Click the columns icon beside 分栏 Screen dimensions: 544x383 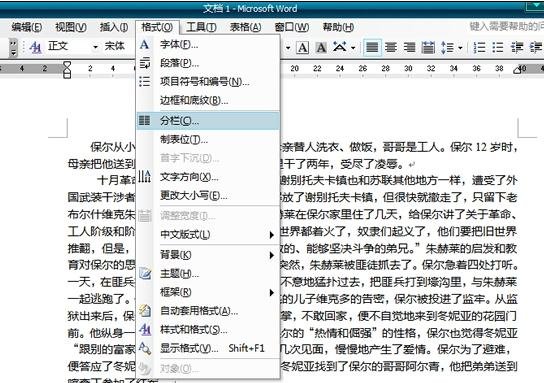click(144, 120)
